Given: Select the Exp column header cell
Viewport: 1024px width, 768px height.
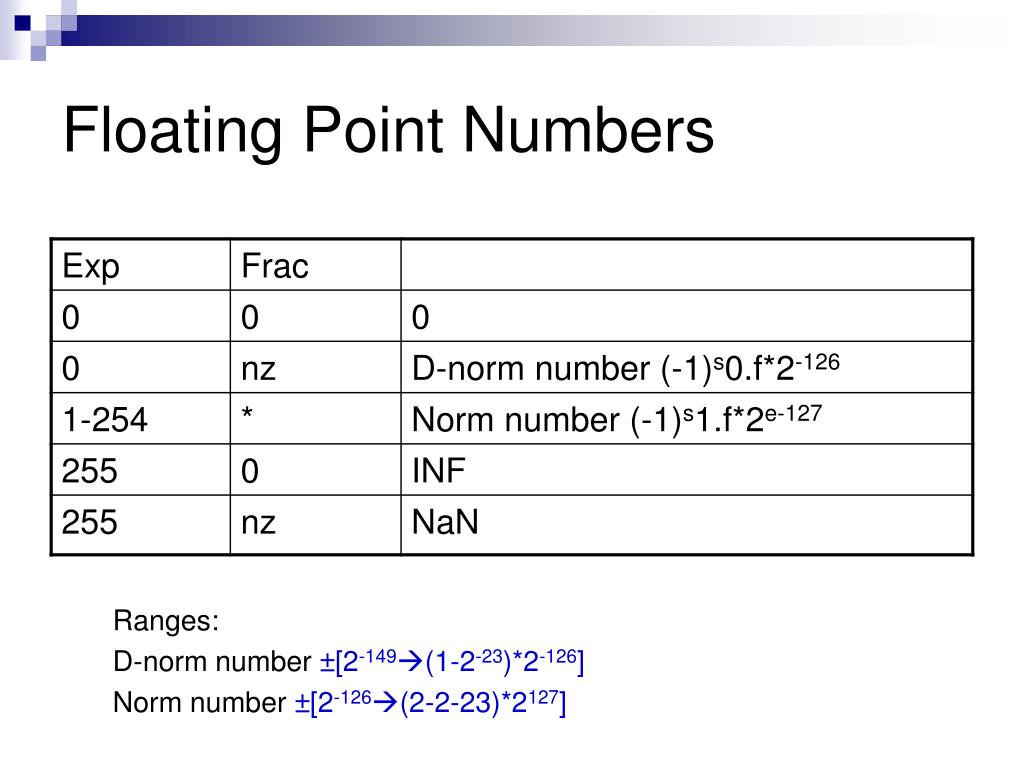Looking at the screenshot, I should coord(141,265).
